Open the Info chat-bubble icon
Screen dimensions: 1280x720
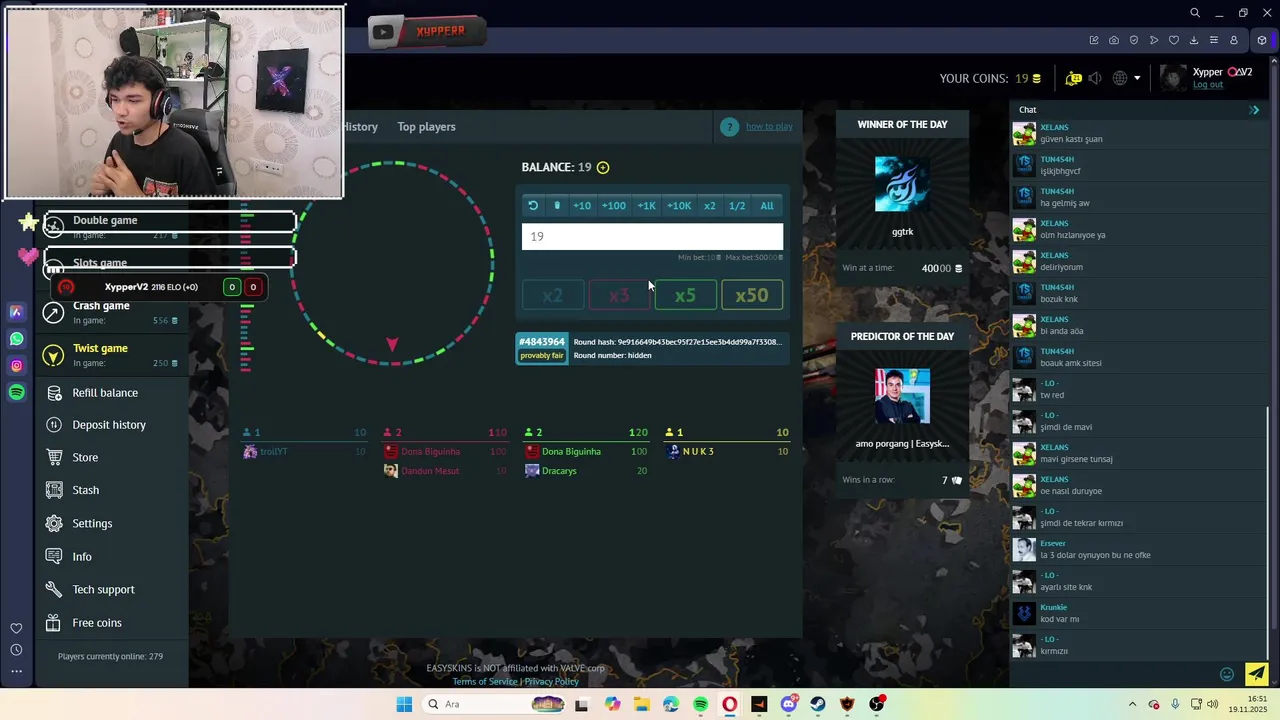[x=54, y=556]
